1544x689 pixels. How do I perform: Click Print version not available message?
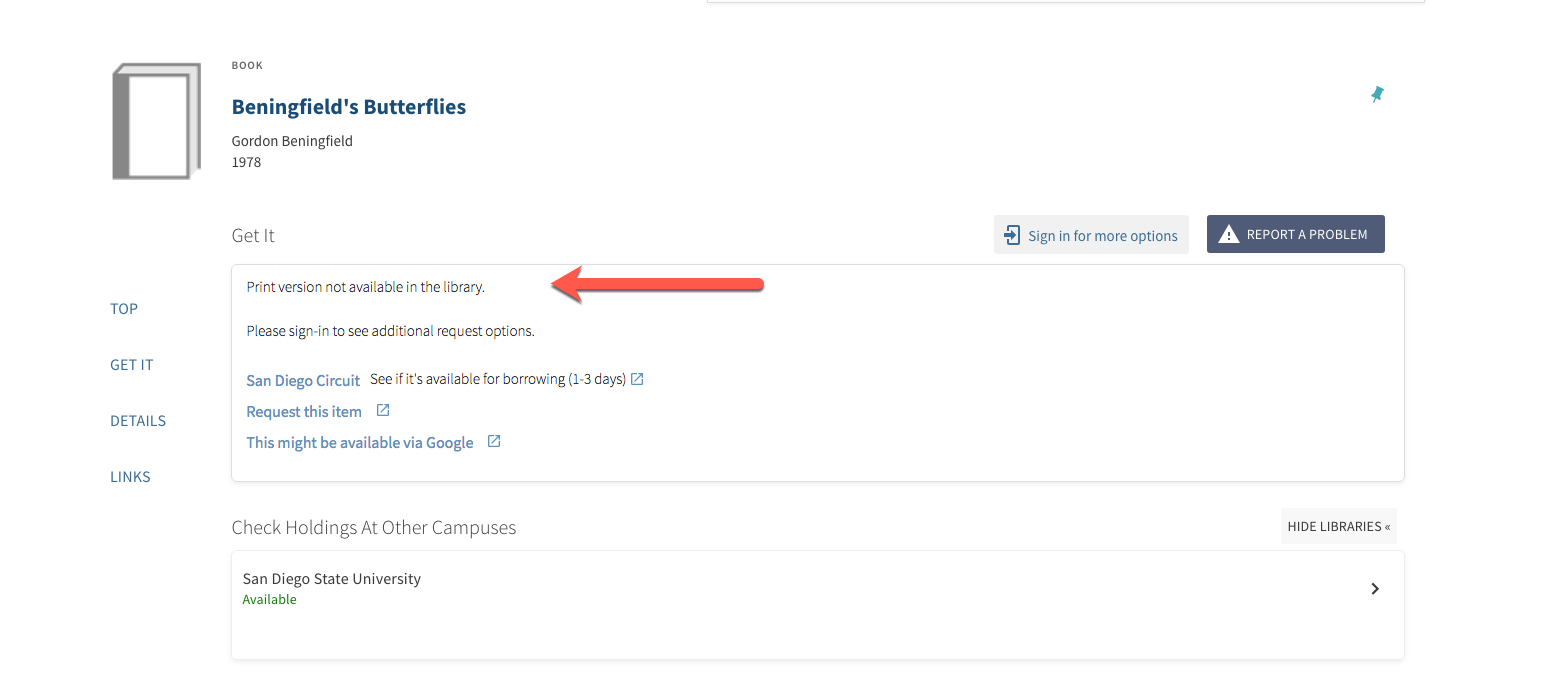tap(366, 287)
